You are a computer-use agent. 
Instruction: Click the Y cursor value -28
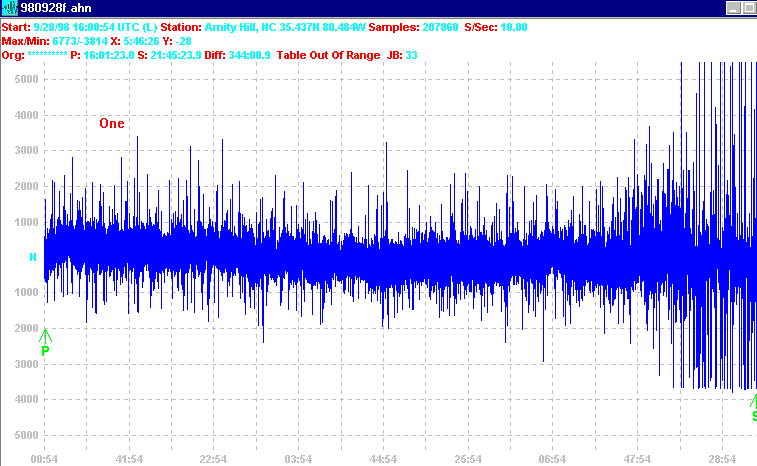click(x=183, y=41)
